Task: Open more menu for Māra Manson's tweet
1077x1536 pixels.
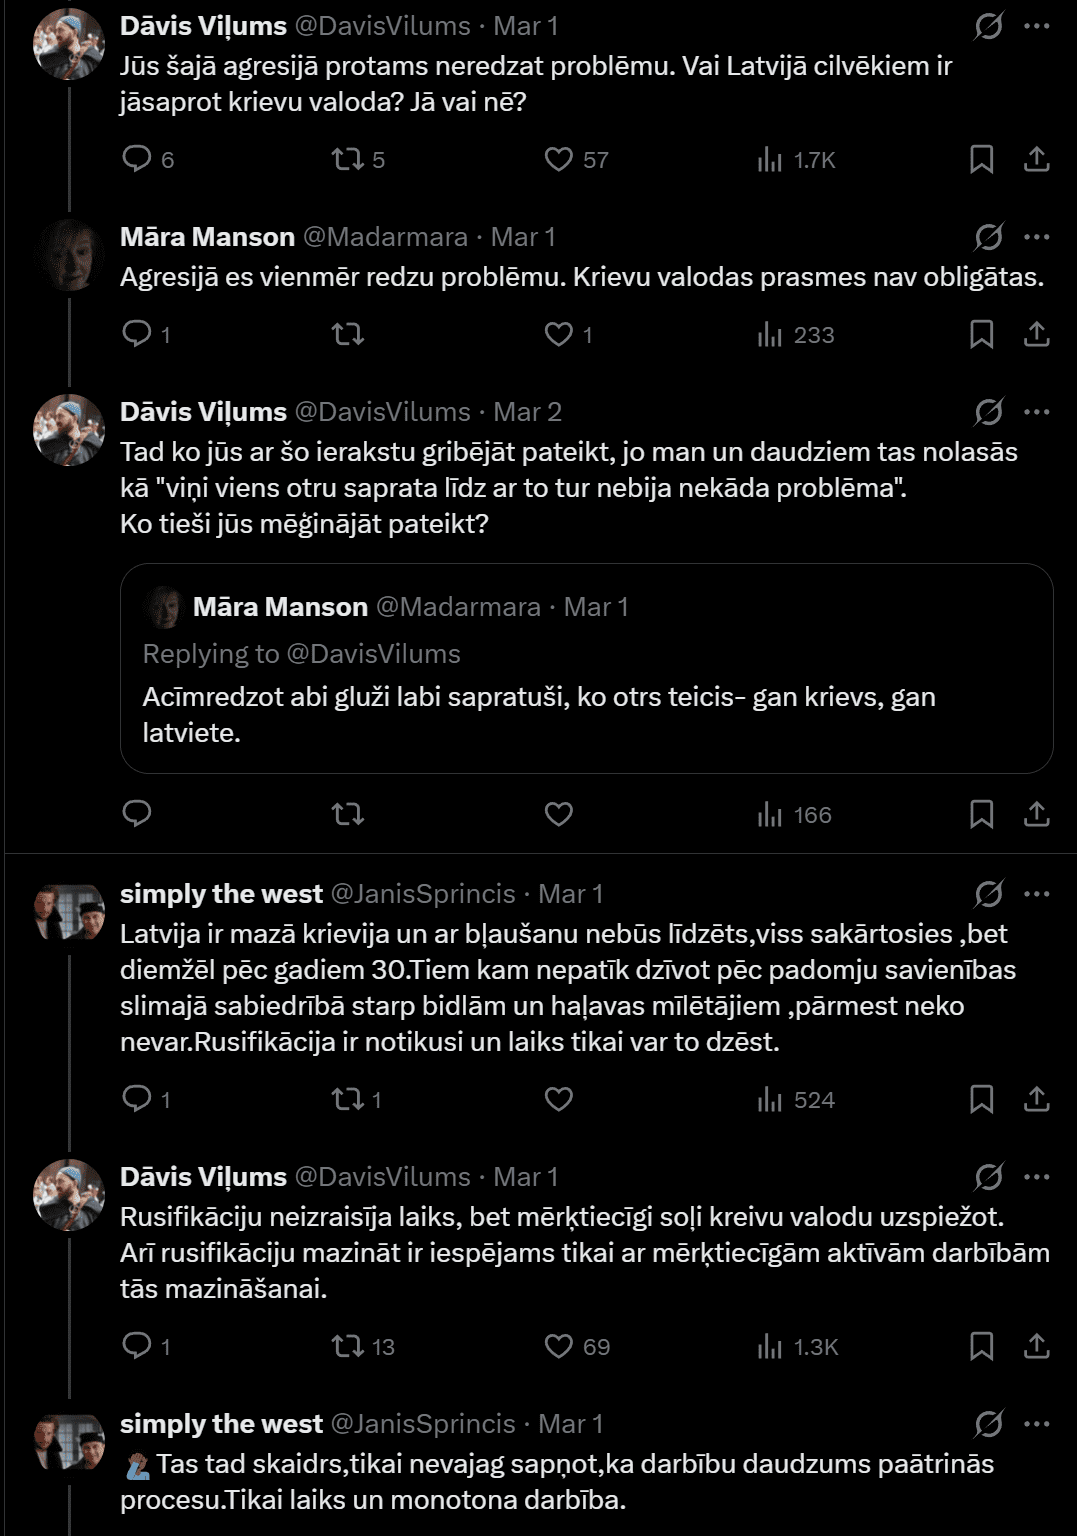Action: coord(1037,237)
